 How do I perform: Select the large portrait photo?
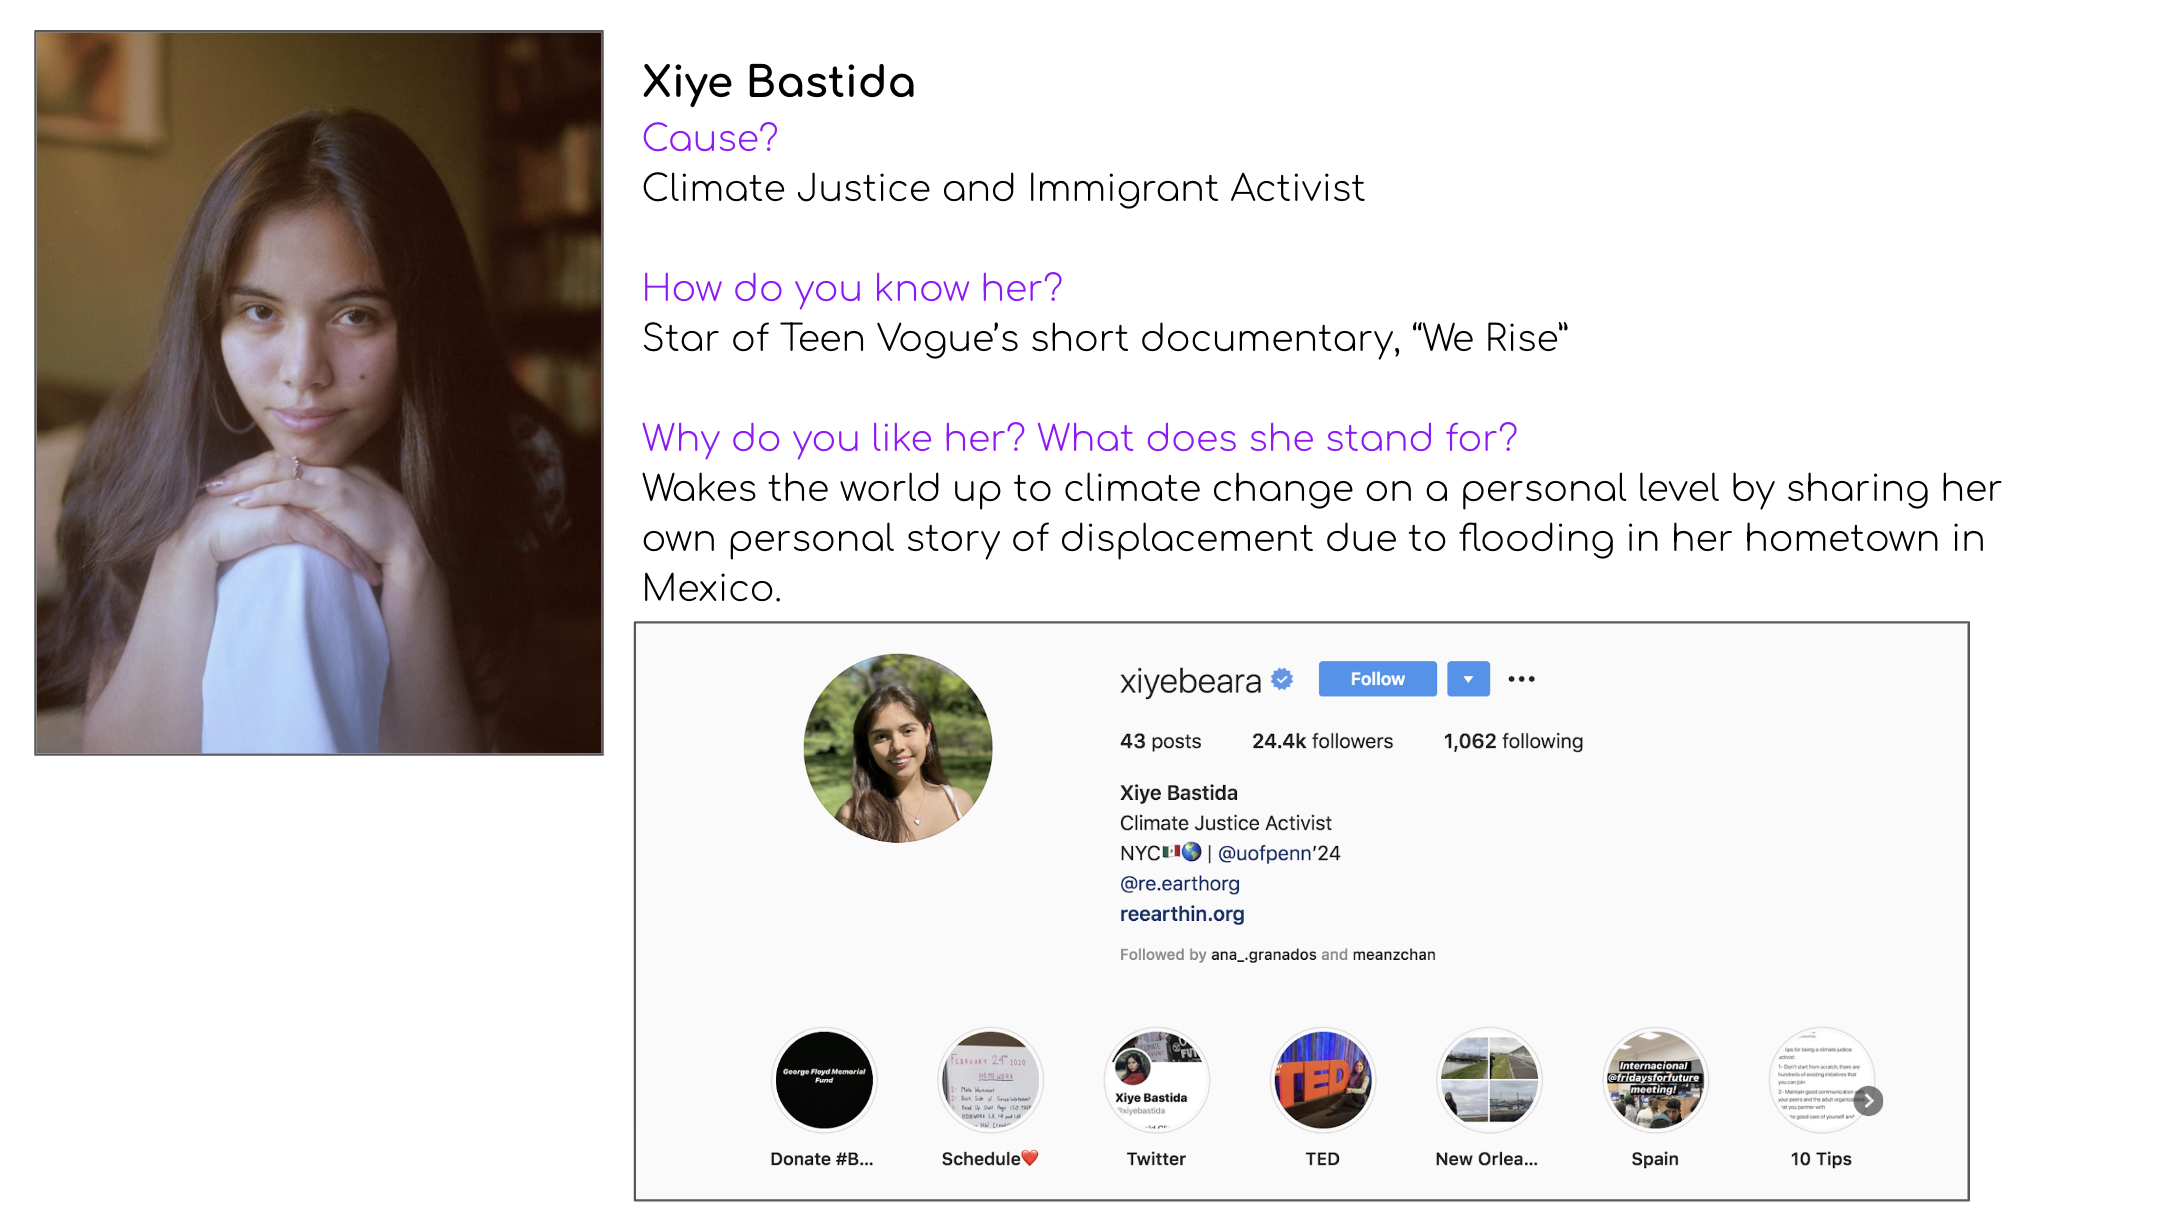pos(319,392)
